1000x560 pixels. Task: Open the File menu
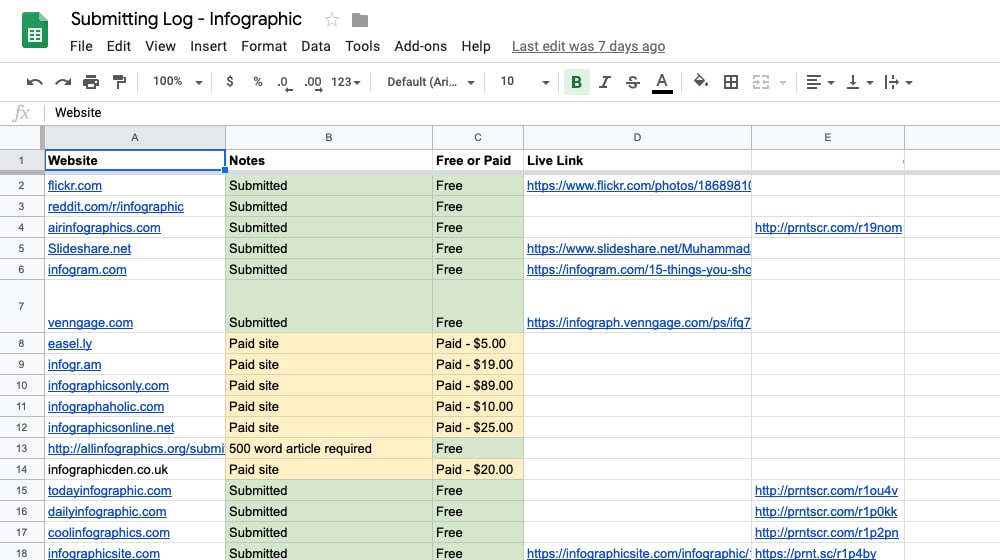pos(81,46)
